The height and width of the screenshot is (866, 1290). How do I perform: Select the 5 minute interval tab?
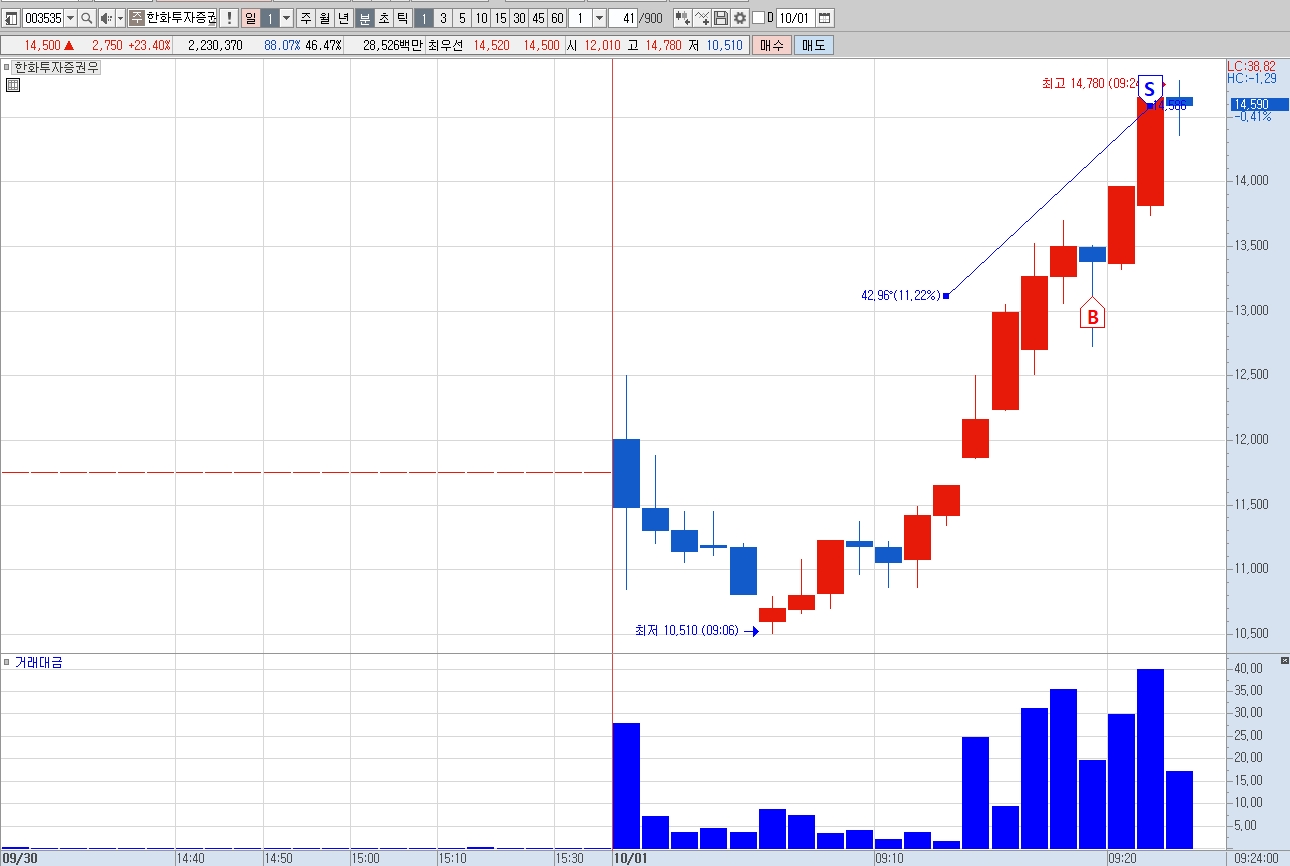(x=462, y=18)
